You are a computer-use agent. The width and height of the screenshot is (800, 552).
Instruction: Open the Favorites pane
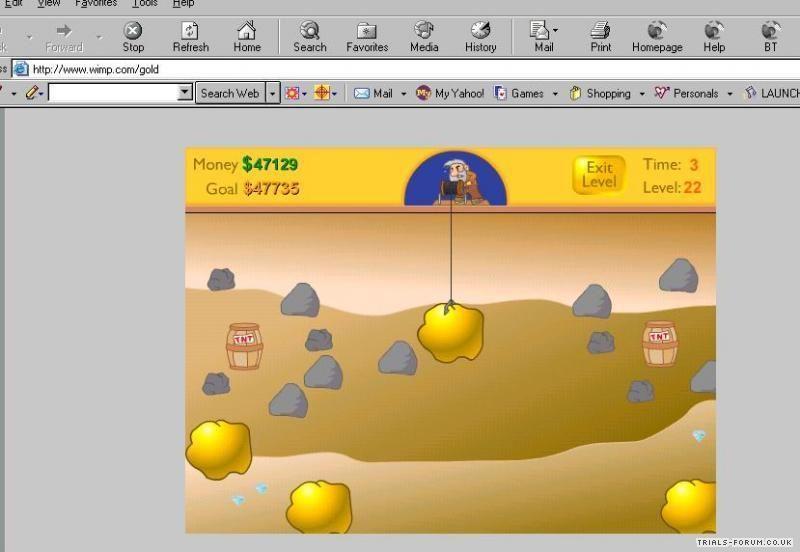pyautogui.click(x=367, y=37)
